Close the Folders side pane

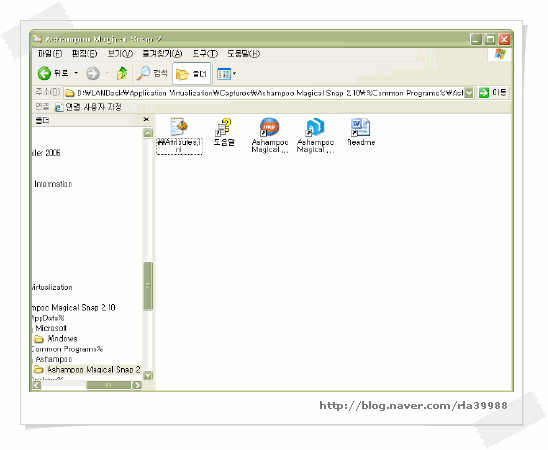[146, 119]
